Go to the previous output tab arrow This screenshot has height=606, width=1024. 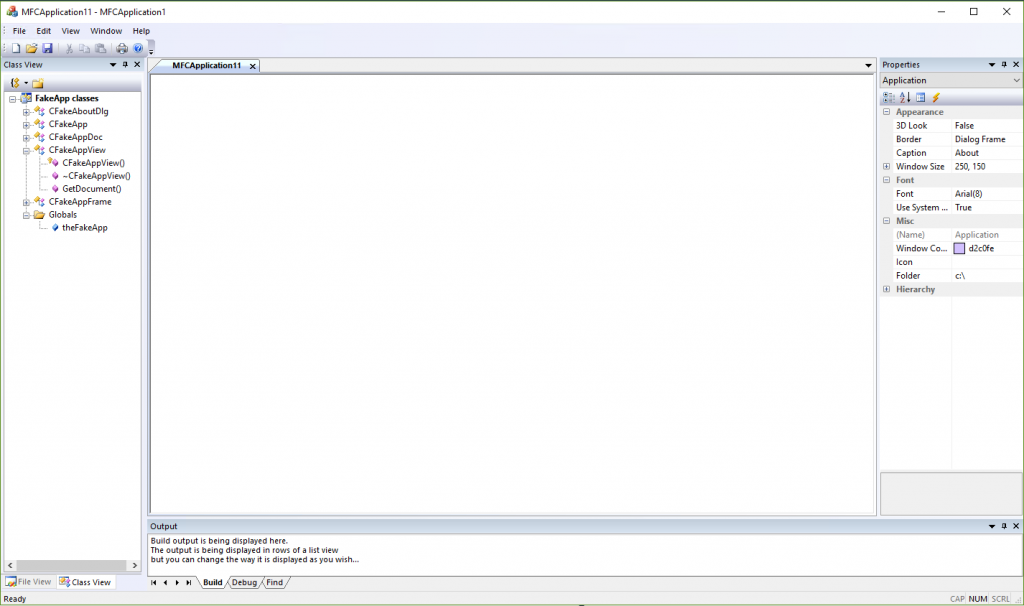[x=165, y=582]
